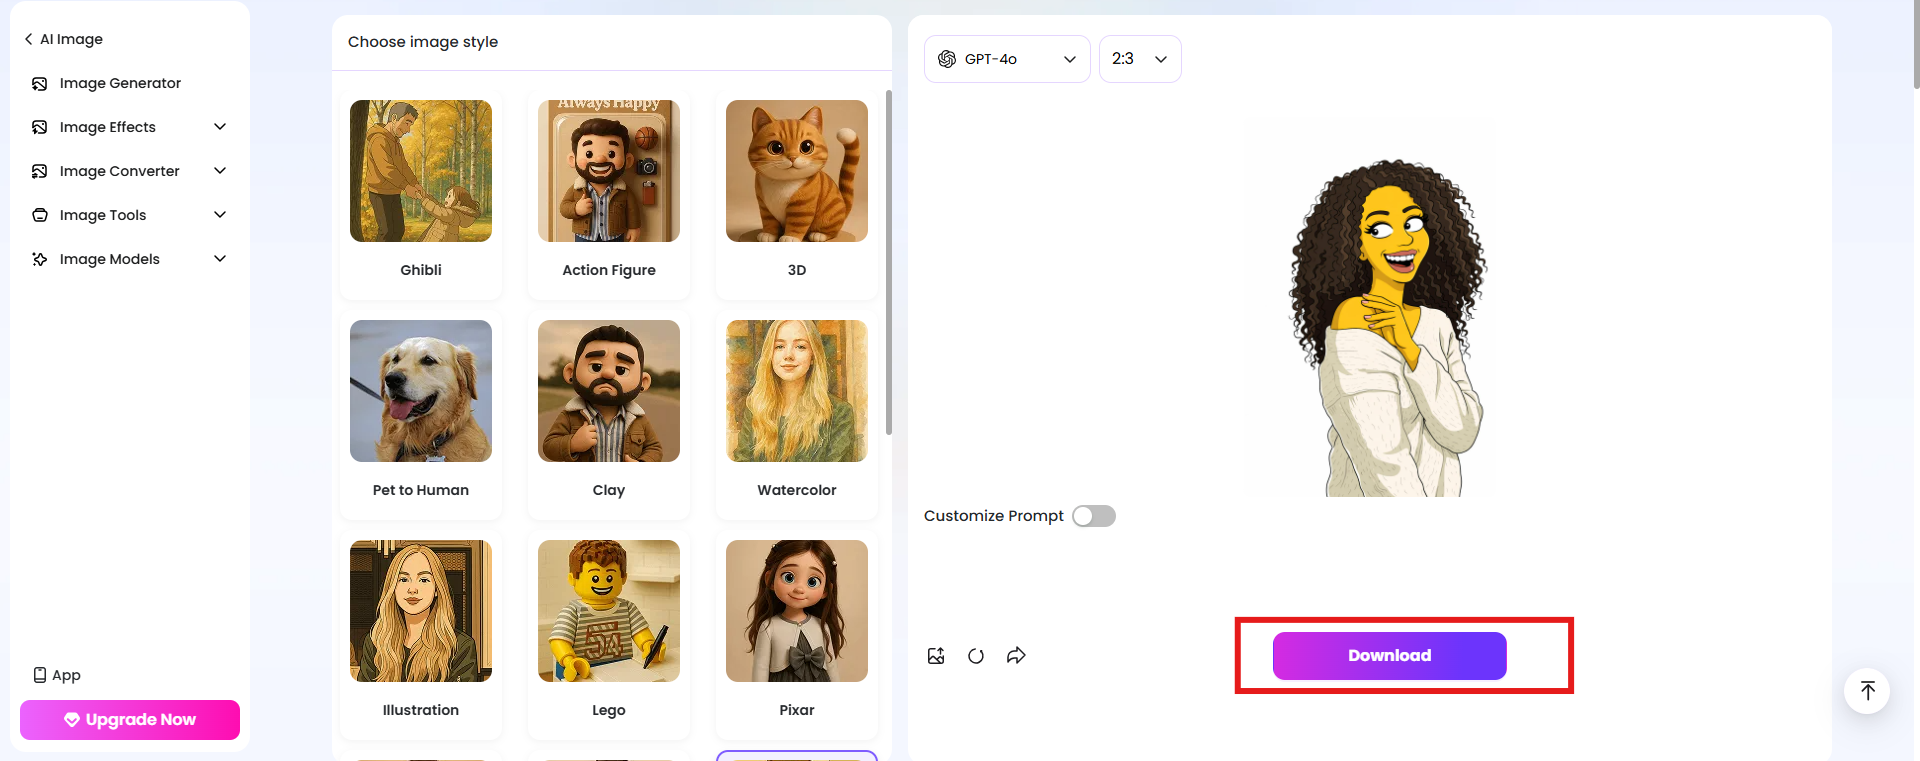This screenshot has width=1920, height=761.
Task: Choose the Clay style thumbnail
Action: click(x=609, y=391)
